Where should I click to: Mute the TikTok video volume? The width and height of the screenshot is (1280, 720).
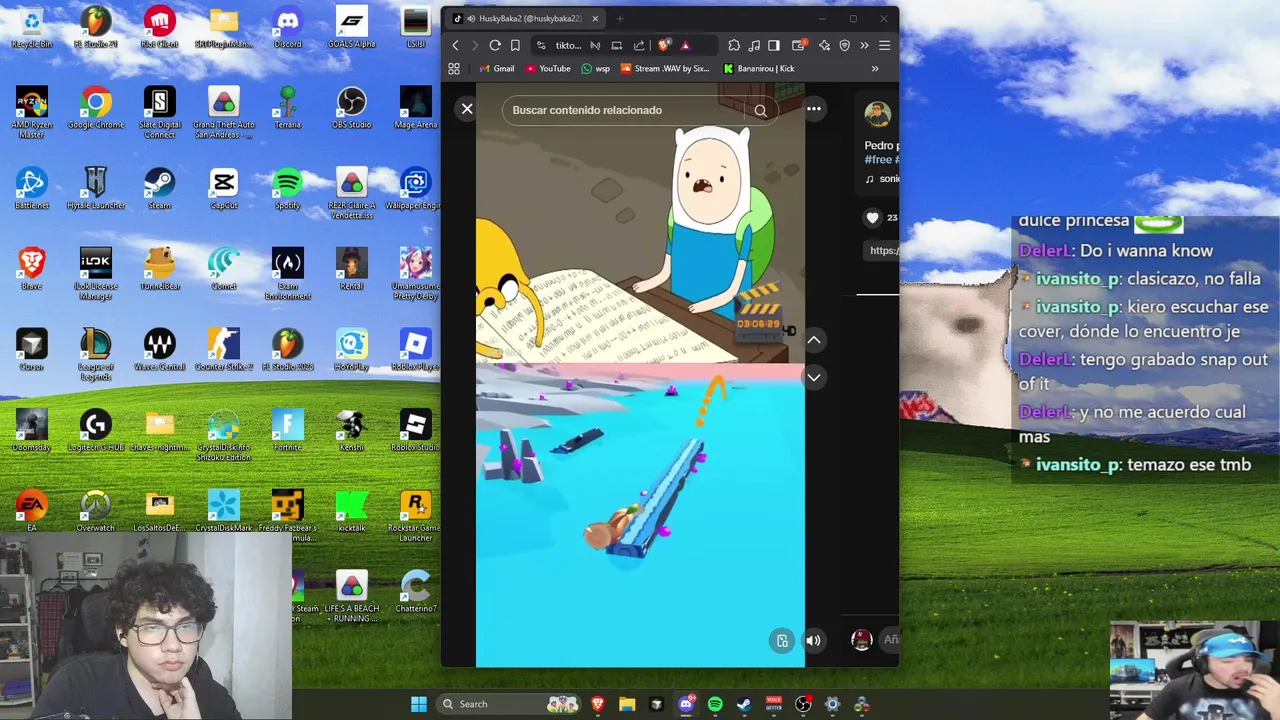tap(814, 641)
